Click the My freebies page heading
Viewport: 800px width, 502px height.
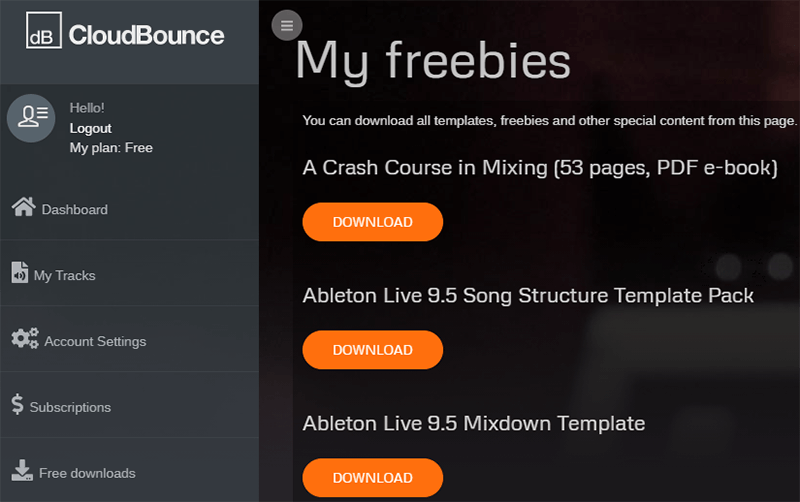(x=433, y=61)
